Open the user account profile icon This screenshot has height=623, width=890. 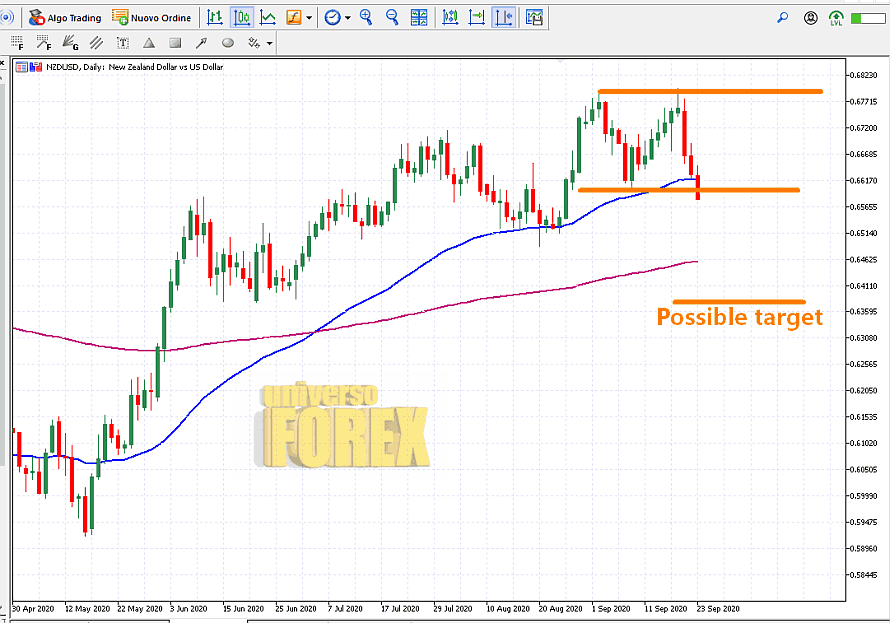811,18
